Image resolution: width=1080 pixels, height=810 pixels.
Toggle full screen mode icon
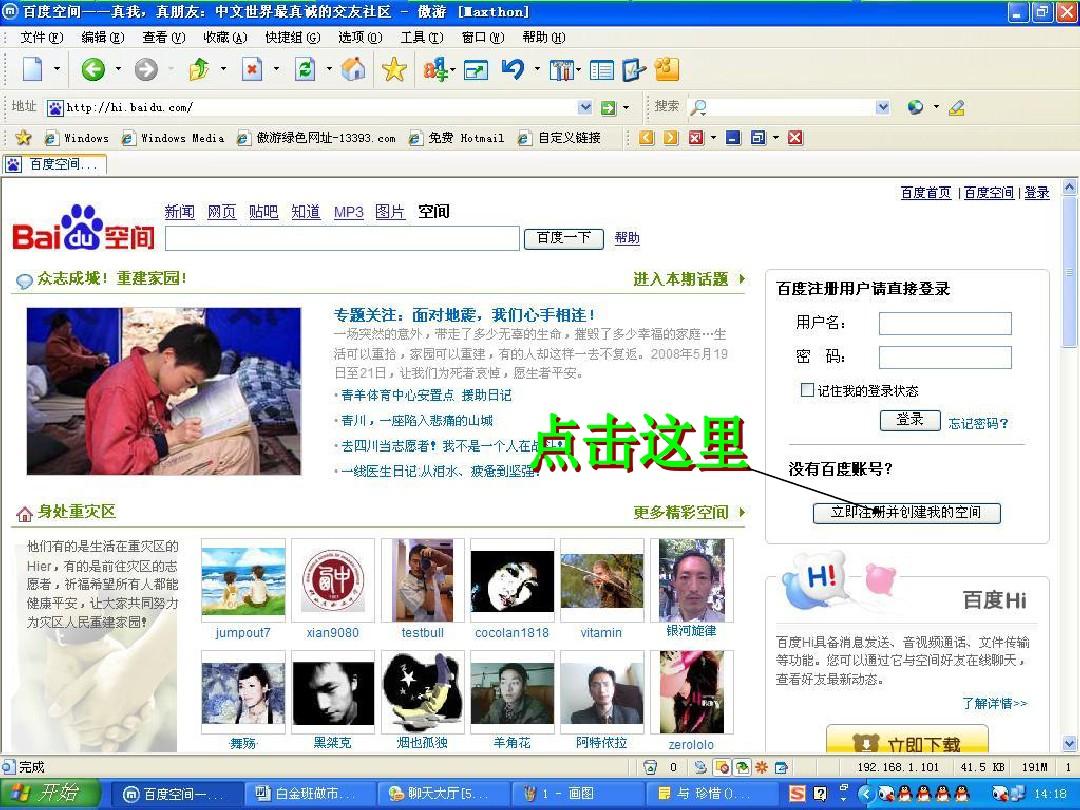pos(475,70)
